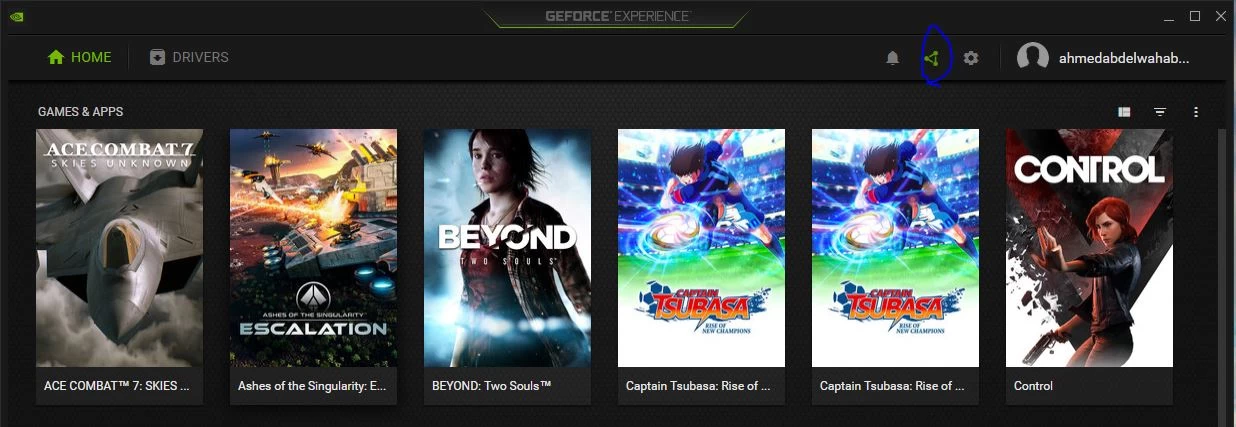Viewport: 1236px width, 427px height.
Task: Switch to grid view layout icon
Action: 1124,112
